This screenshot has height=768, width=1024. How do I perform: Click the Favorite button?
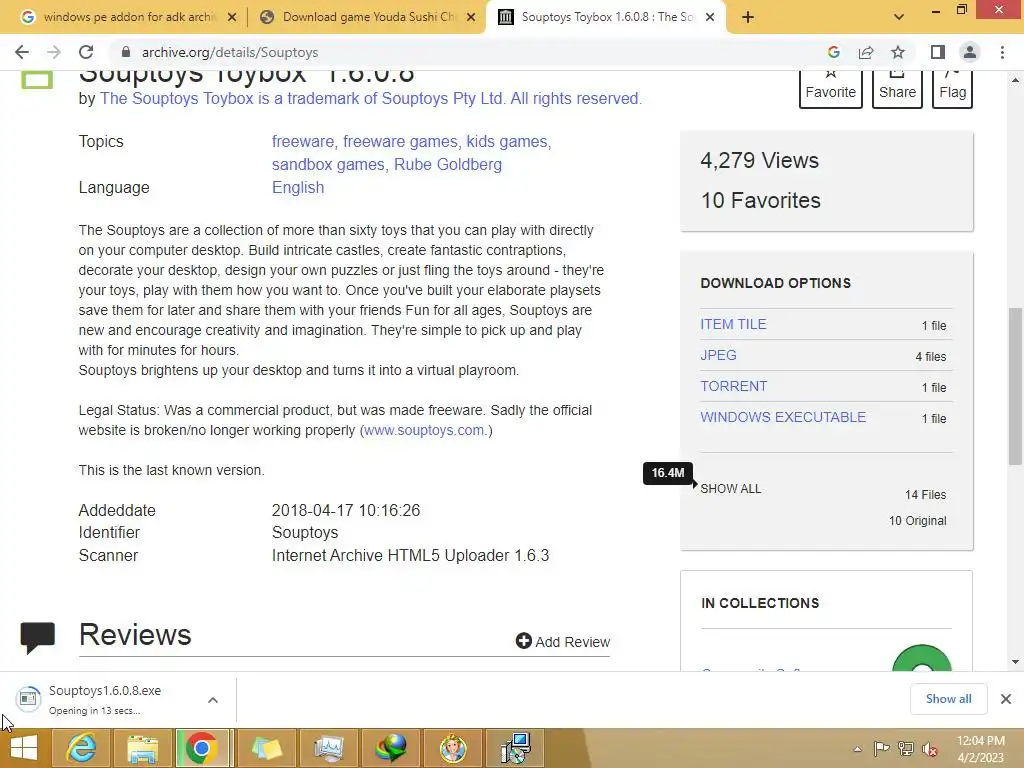831,88
